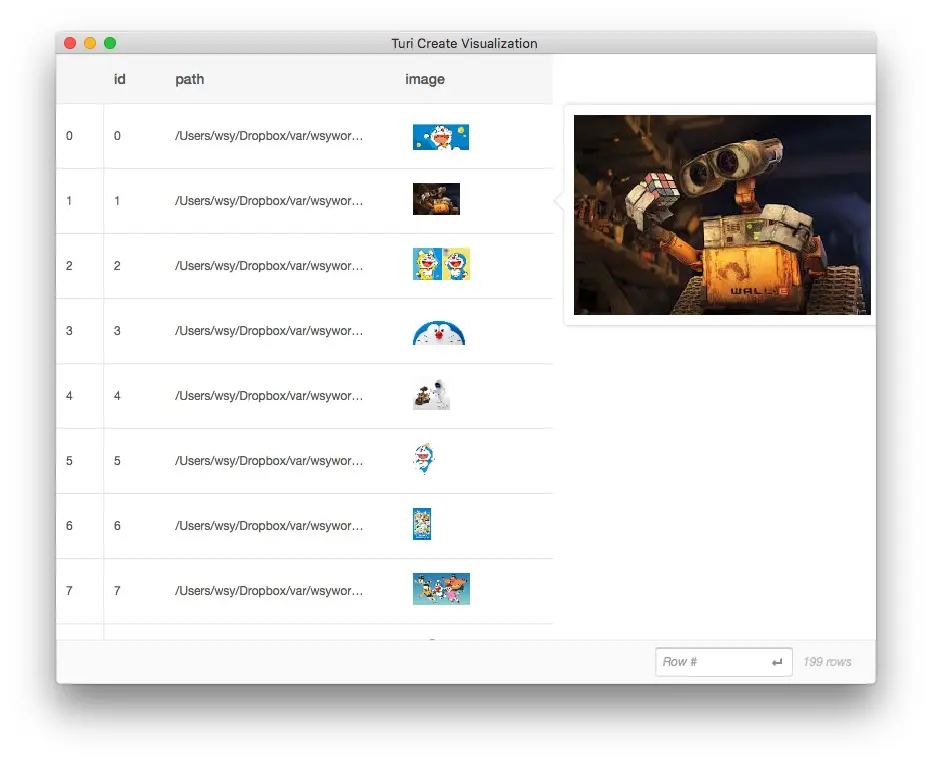Image resolution: width=932 pixels, height=764 pixels.
Task: Minimize the window with the yellow button
Action: pos(90,43)
